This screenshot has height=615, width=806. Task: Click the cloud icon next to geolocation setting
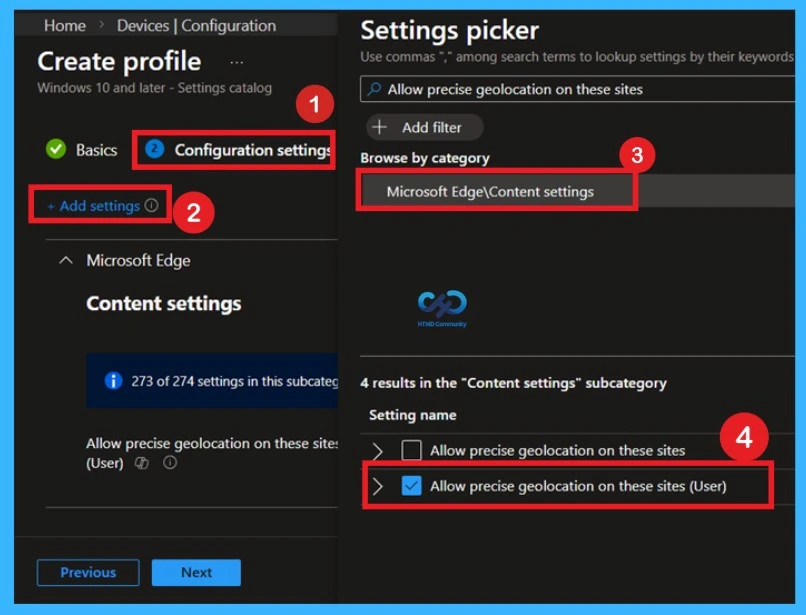[141, 462]
